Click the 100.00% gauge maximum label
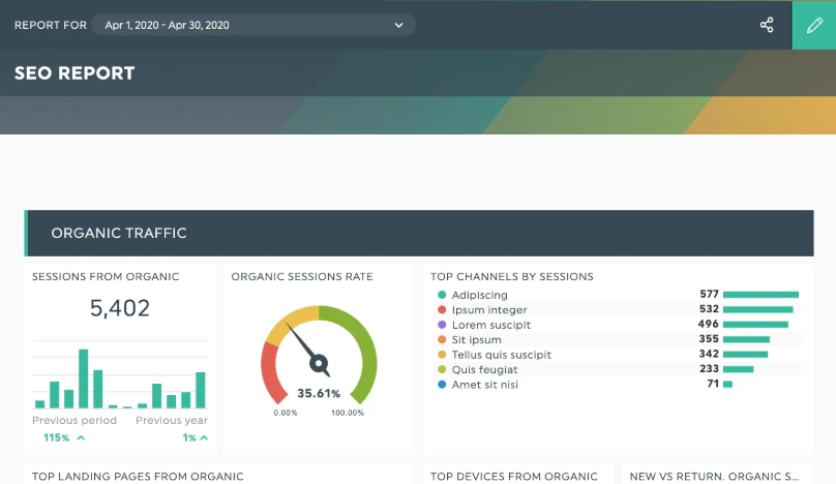Image resolution: width=836 pixels, height=484 pixels. (x=347, y=413)
